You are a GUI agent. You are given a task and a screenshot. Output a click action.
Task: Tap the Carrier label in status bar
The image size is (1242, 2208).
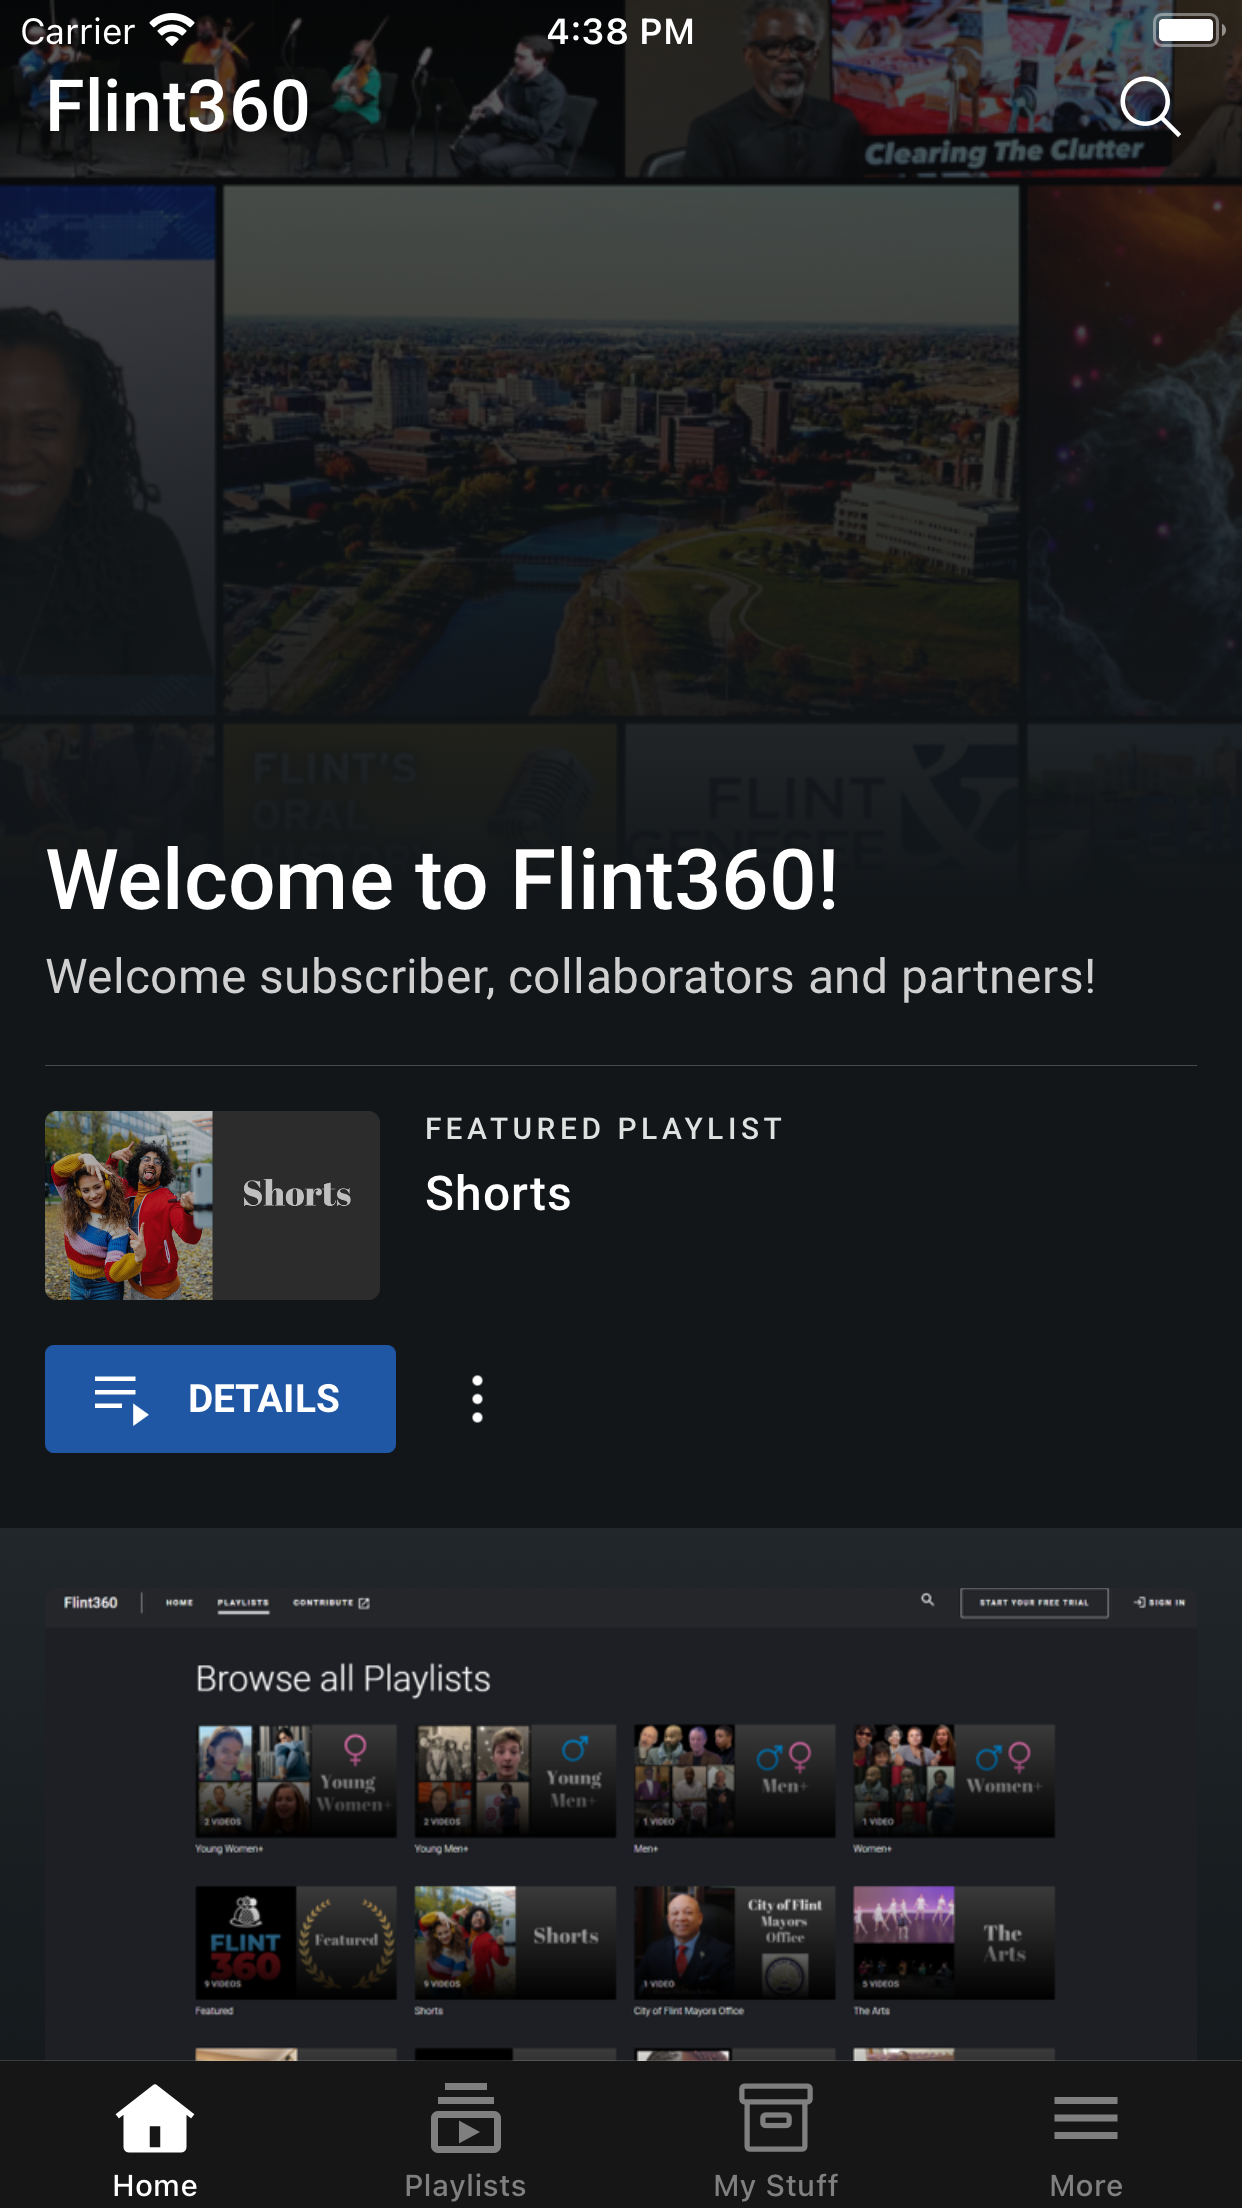coord(78,31)
